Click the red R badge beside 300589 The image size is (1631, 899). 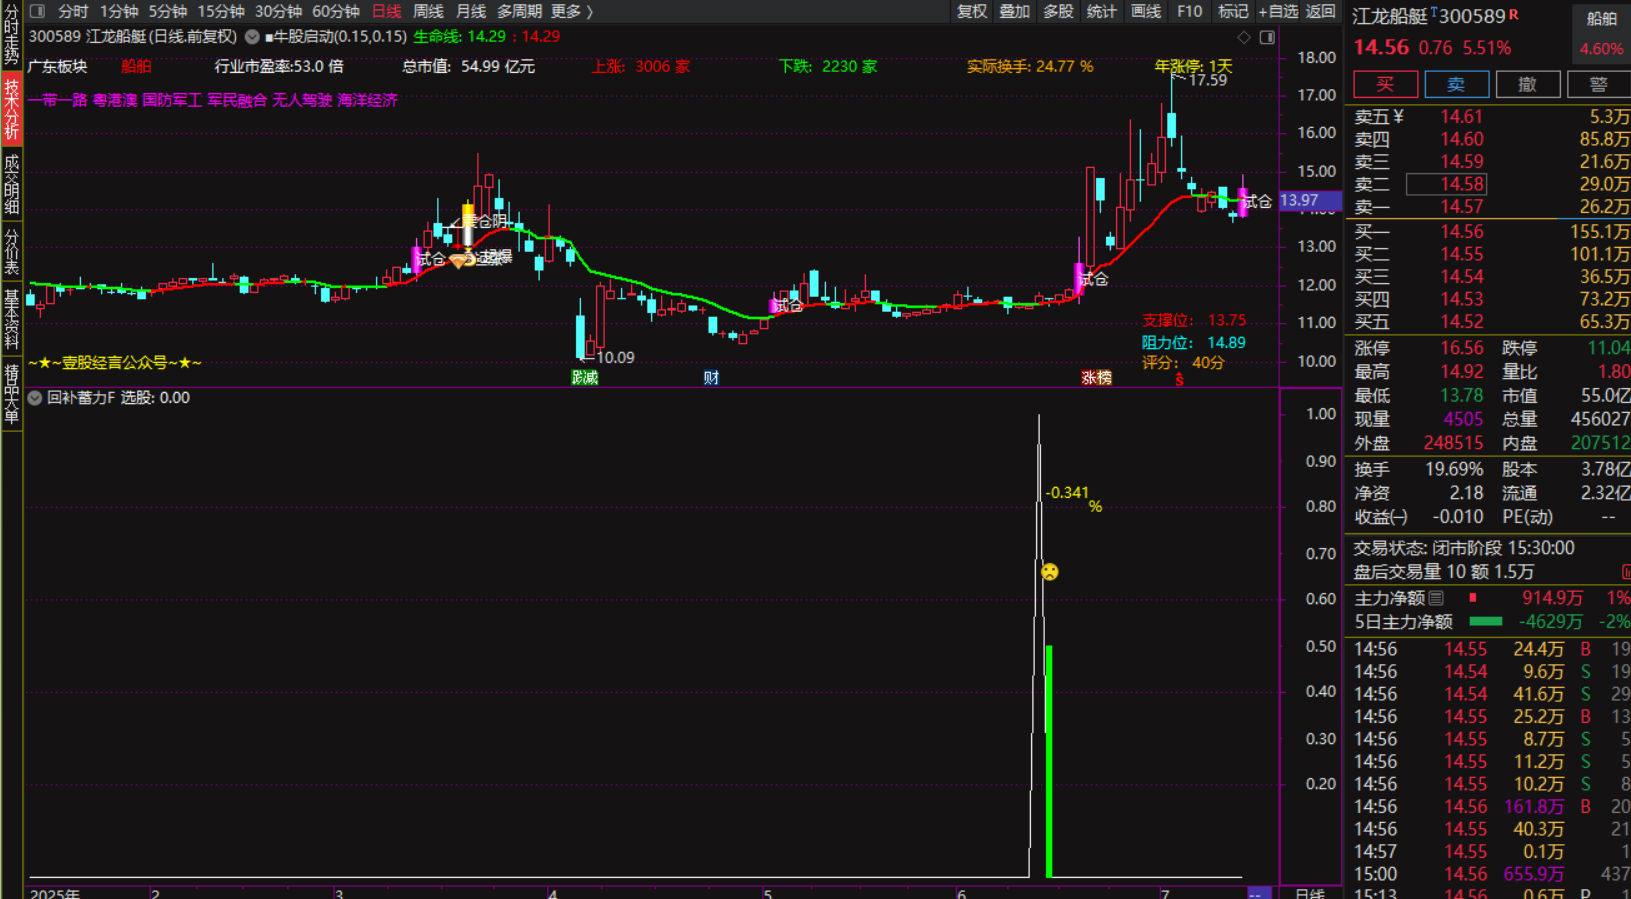tap(1513, 15)
